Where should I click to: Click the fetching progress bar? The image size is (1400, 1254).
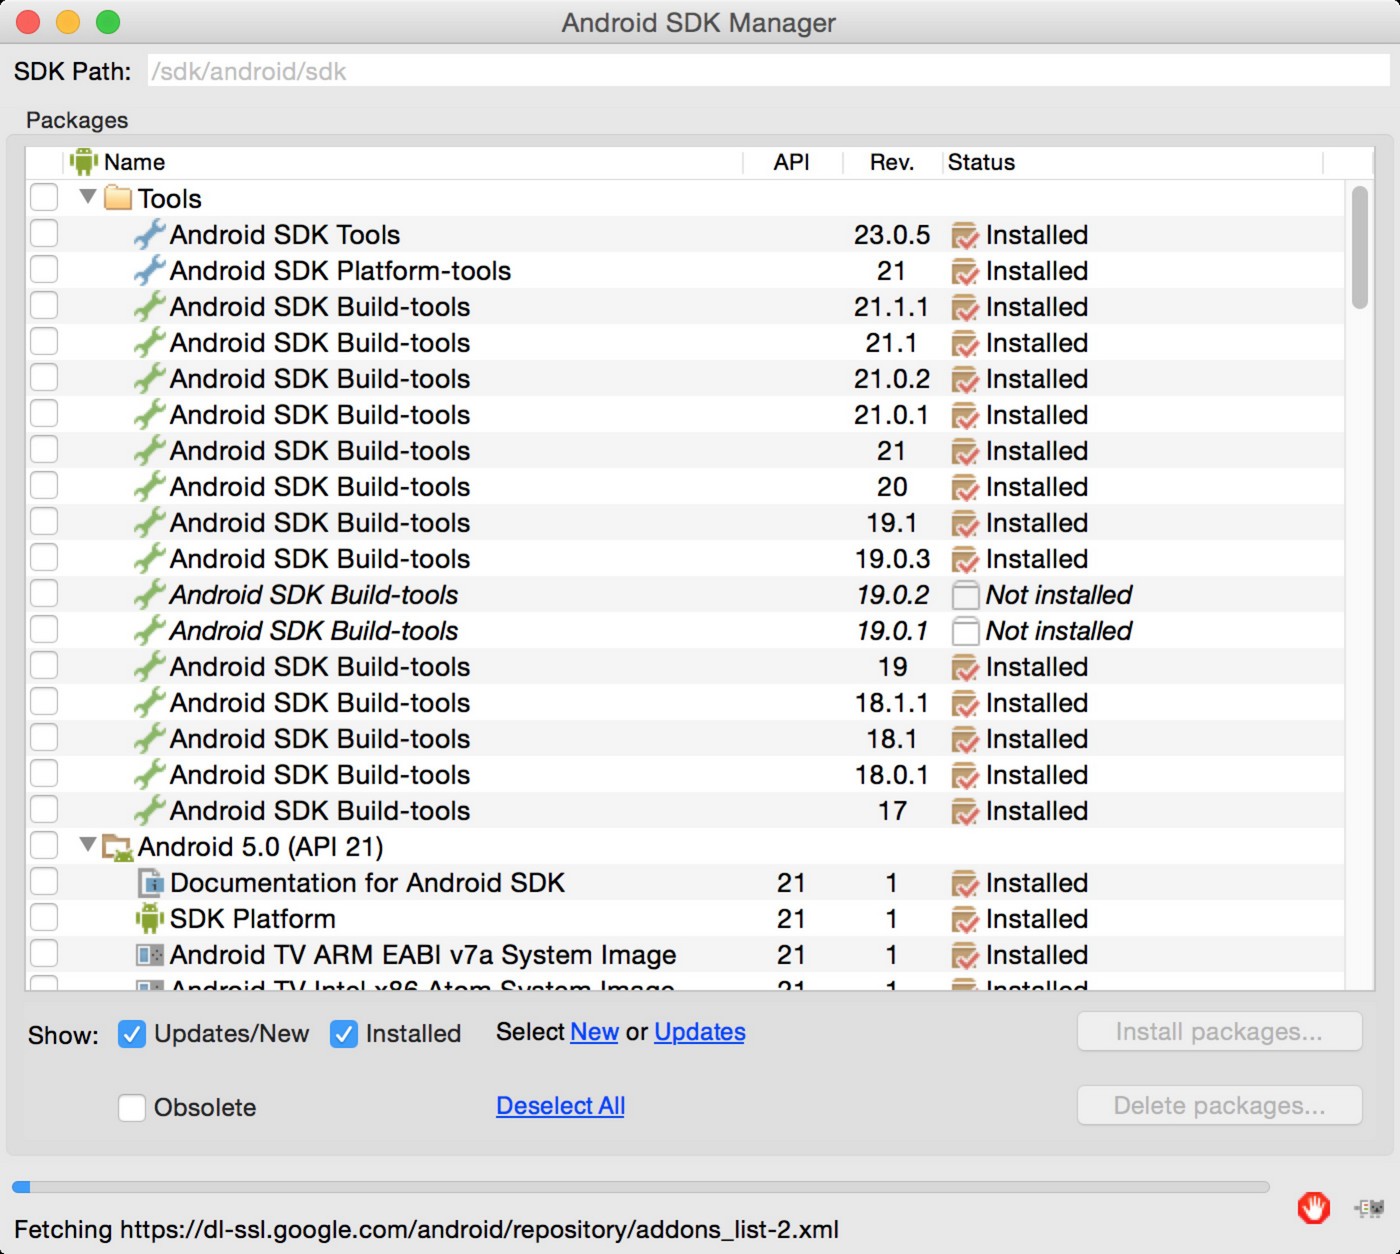click(640, 1187)
